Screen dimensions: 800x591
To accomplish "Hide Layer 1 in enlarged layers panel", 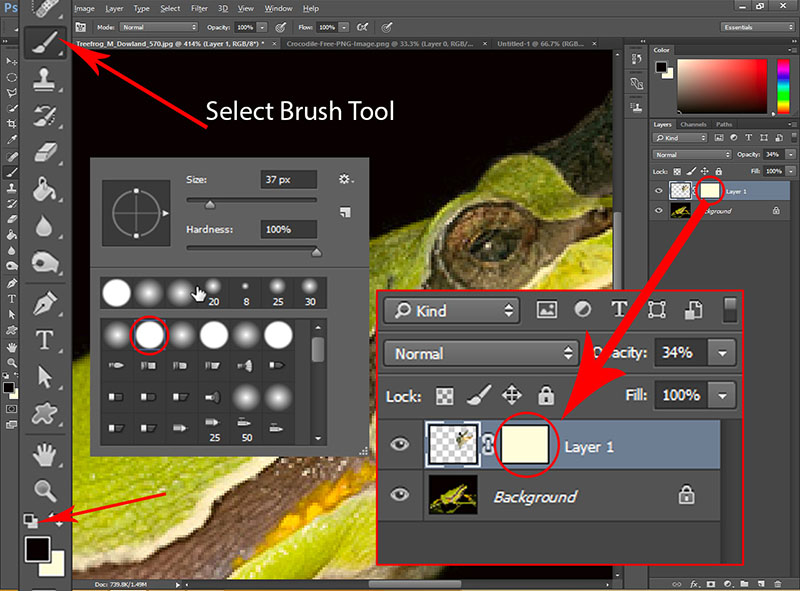I will click(x=400, y=445).
